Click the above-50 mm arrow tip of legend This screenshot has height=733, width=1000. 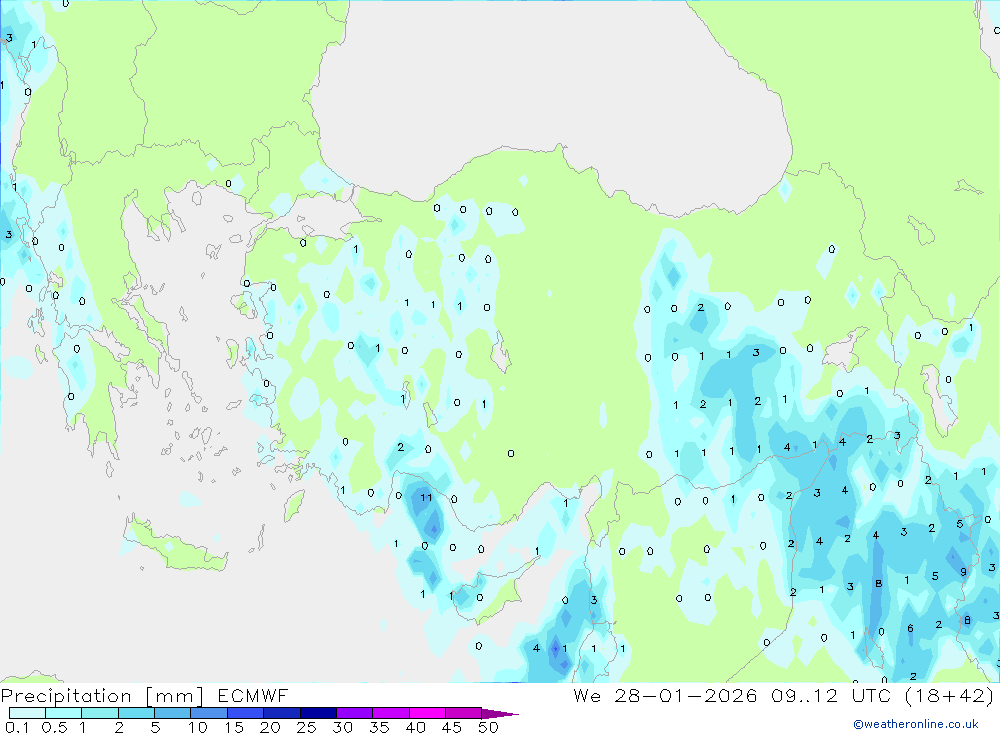point(499,713)
